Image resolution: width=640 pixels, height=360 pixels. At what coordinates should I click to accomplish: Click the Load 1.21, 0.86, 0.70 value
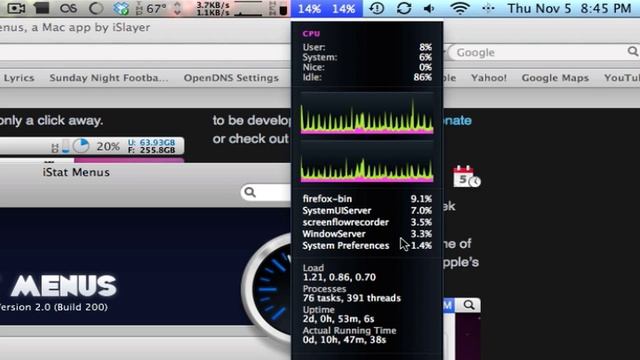coord(339,277)
